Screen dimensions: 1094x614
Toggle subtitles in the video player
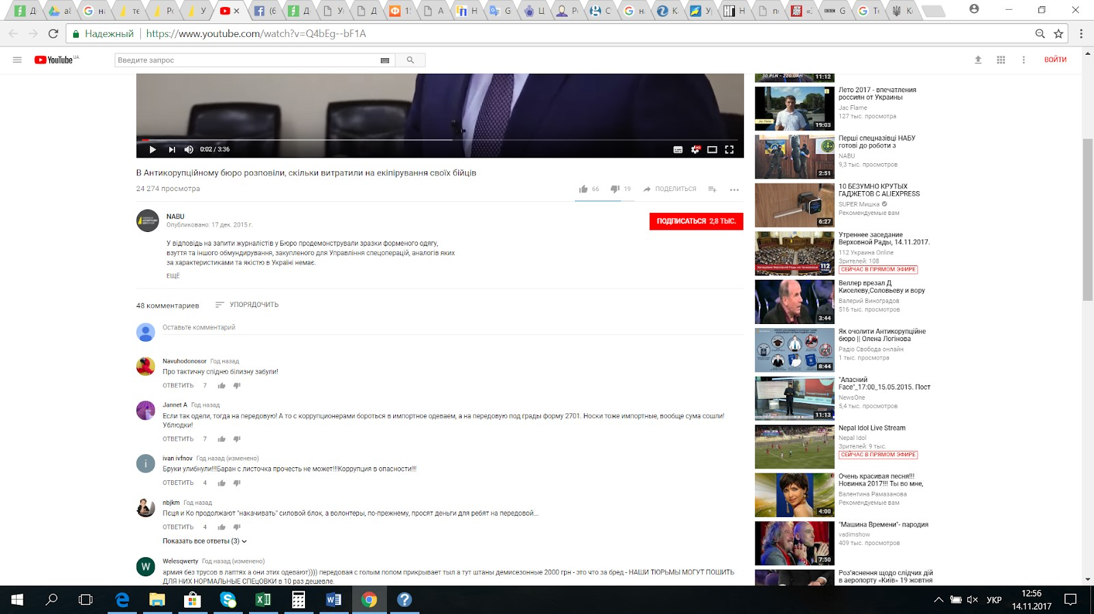678,150
